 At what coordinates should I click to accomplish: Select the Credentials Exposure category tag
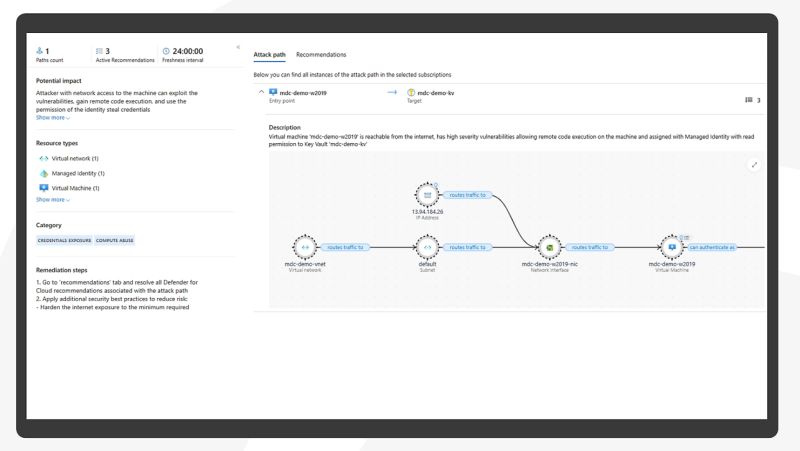(64, 240)
